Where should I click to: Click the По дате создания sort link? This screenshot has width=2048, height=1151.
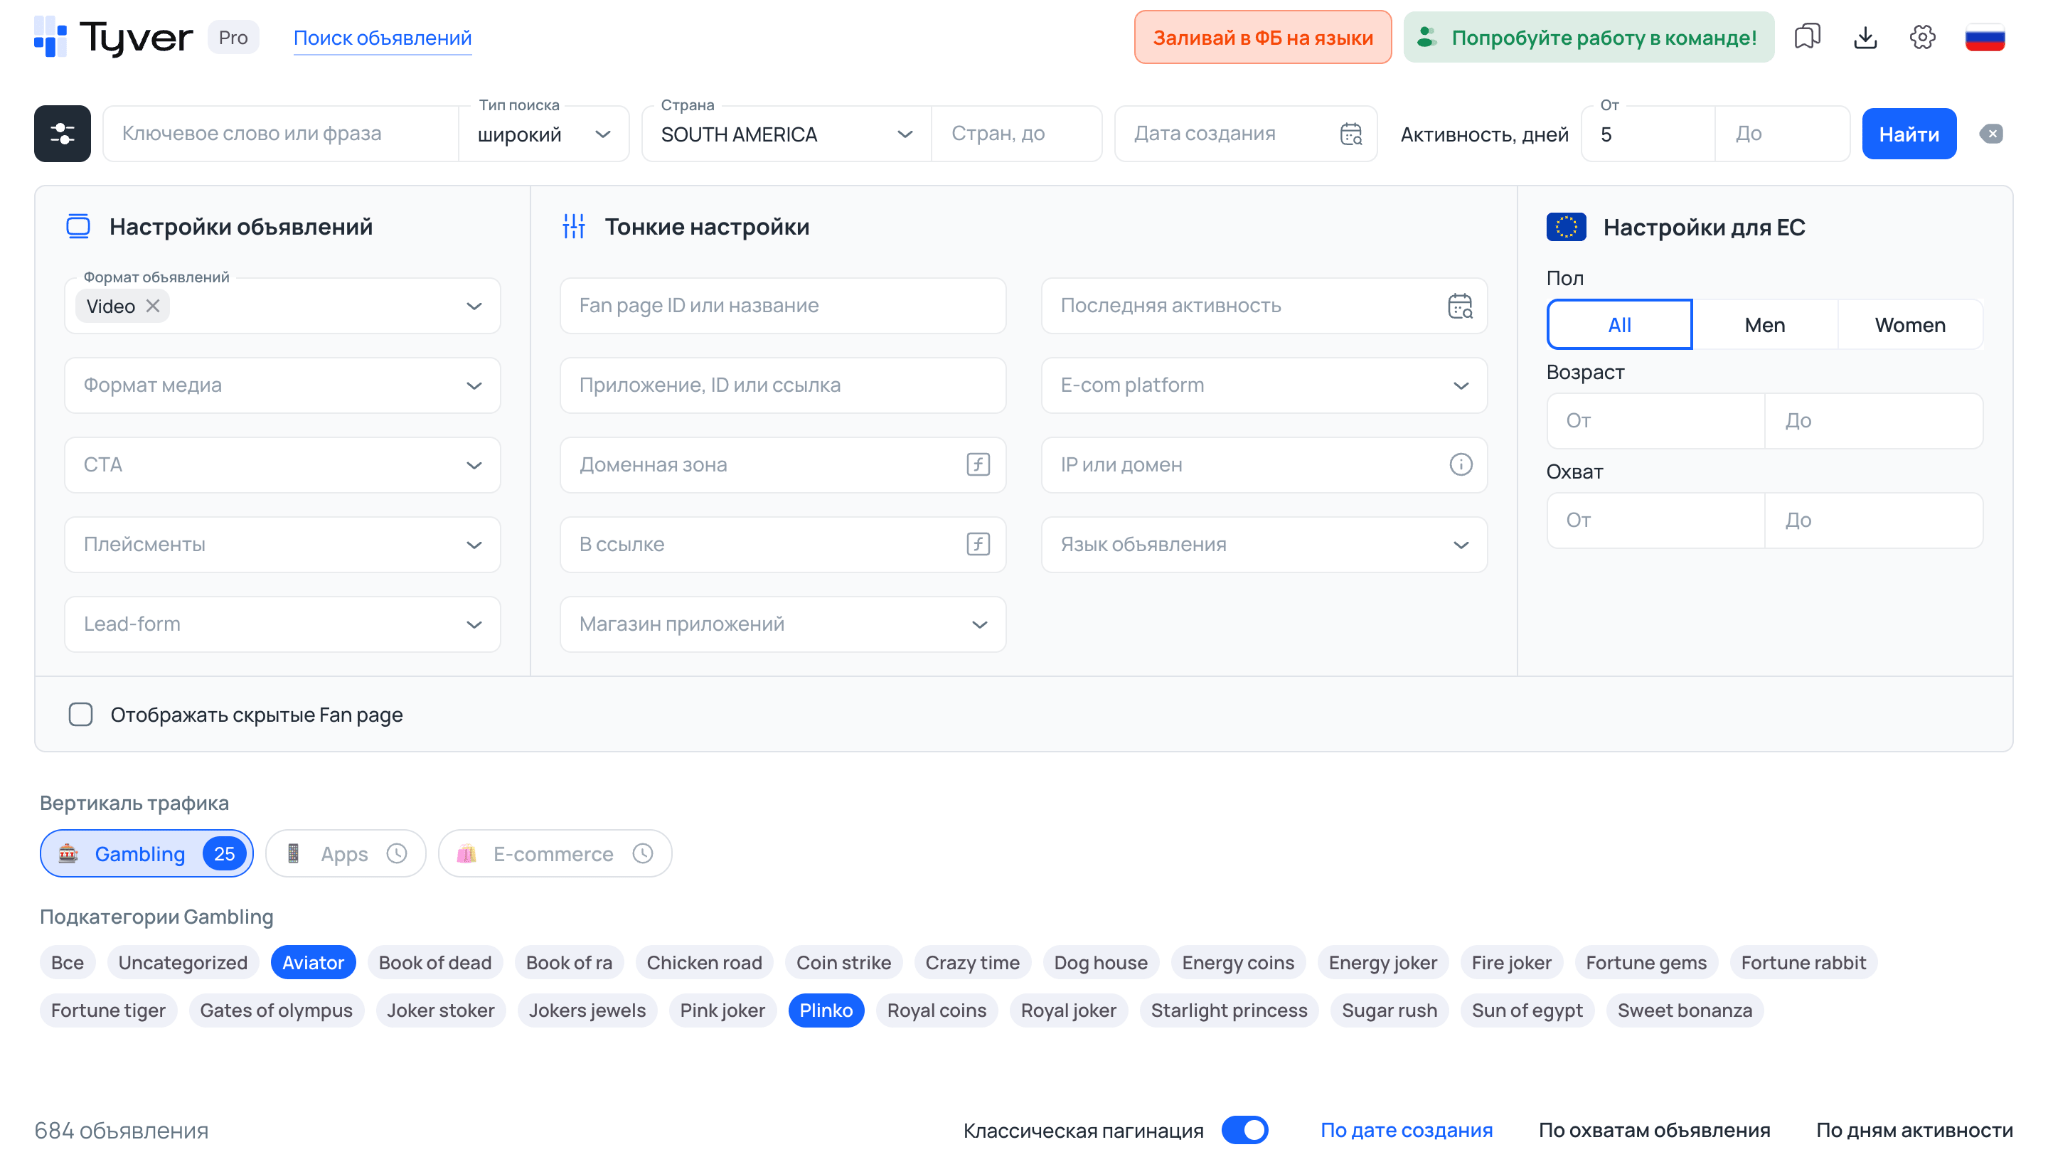pyautogui.click(x=1407, y=1130)
